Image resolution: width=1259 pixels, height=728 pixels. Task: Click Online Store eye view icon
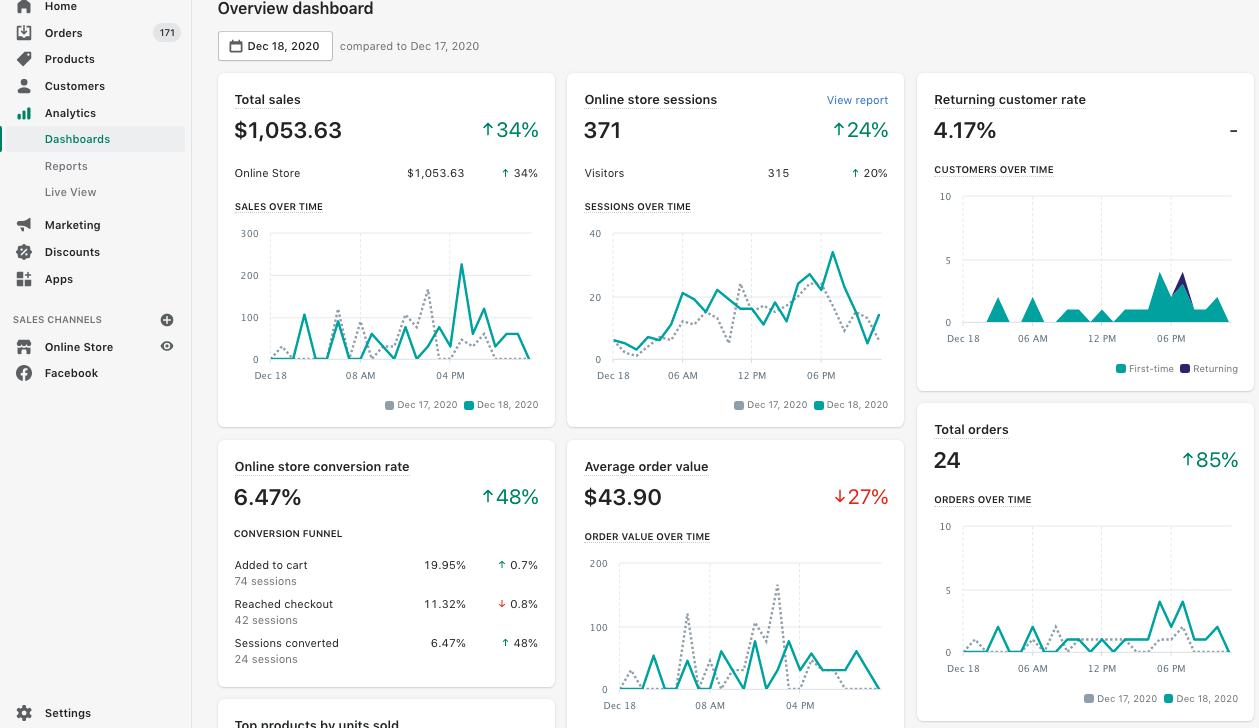click(x=167, y=346)
